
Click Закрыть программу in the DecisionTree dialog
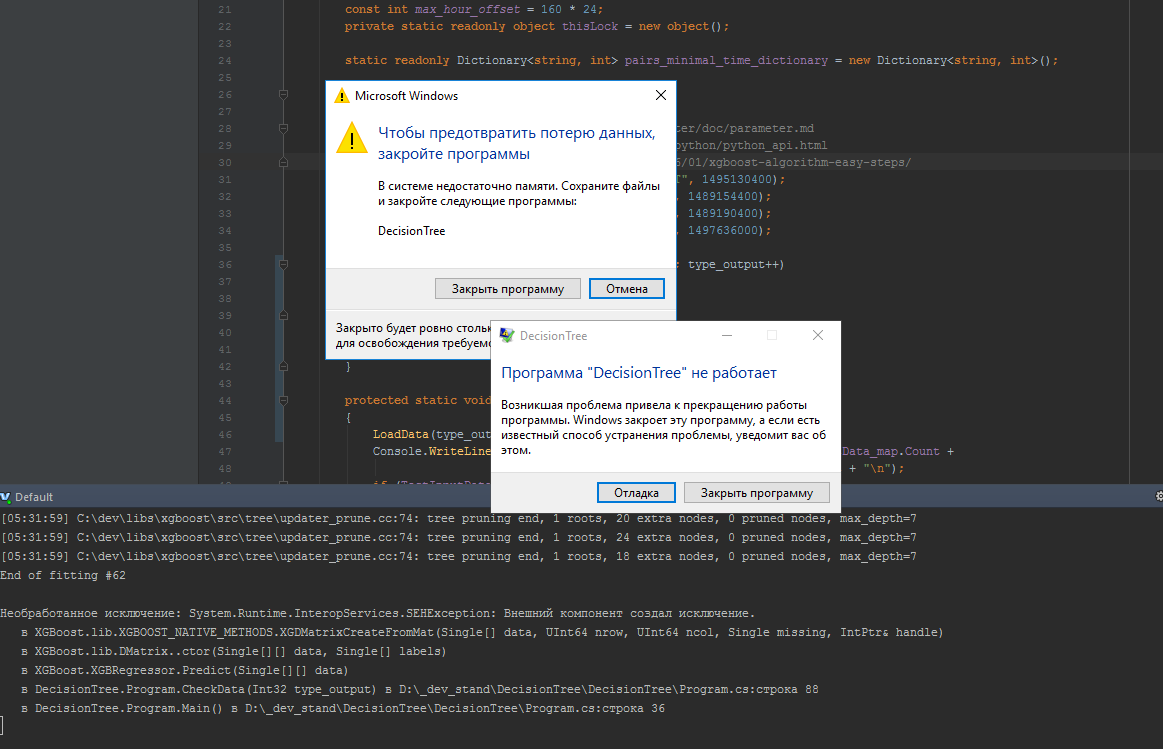point(757,492)
